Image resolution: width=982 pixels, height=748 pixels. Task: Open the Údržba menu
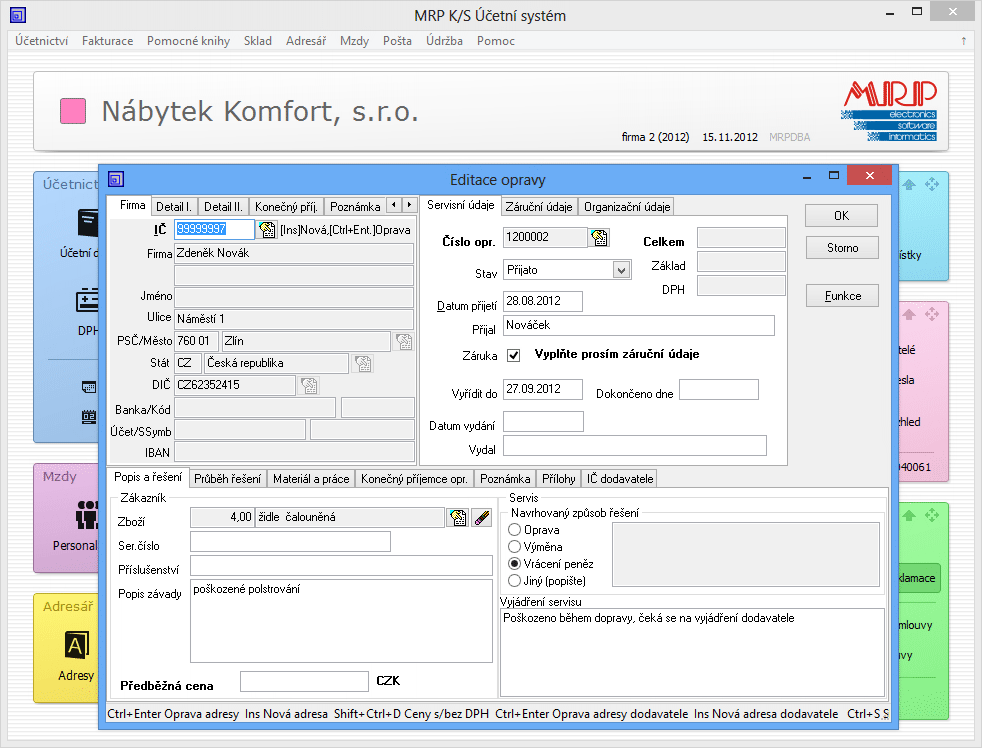tap(444, 41)
